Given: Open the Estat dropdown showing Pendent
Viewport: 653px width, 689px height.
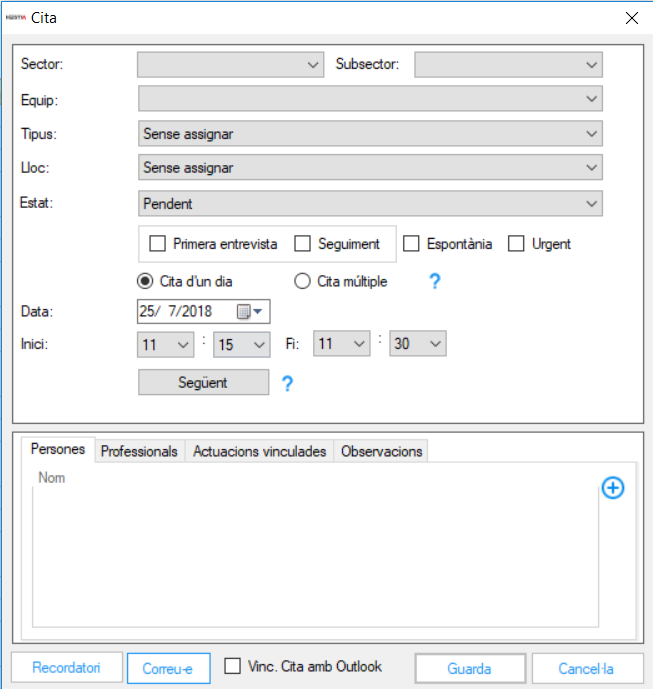Looking at the screenshot, I should (x=370, y=204).
